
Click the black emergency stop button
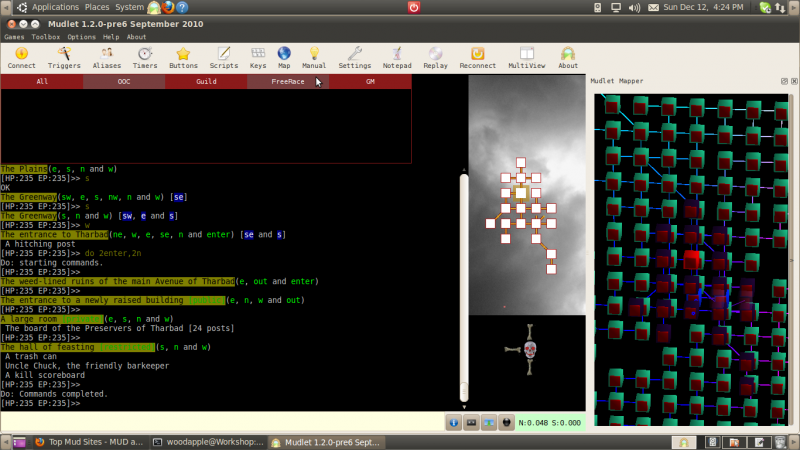tap(506, 423)
